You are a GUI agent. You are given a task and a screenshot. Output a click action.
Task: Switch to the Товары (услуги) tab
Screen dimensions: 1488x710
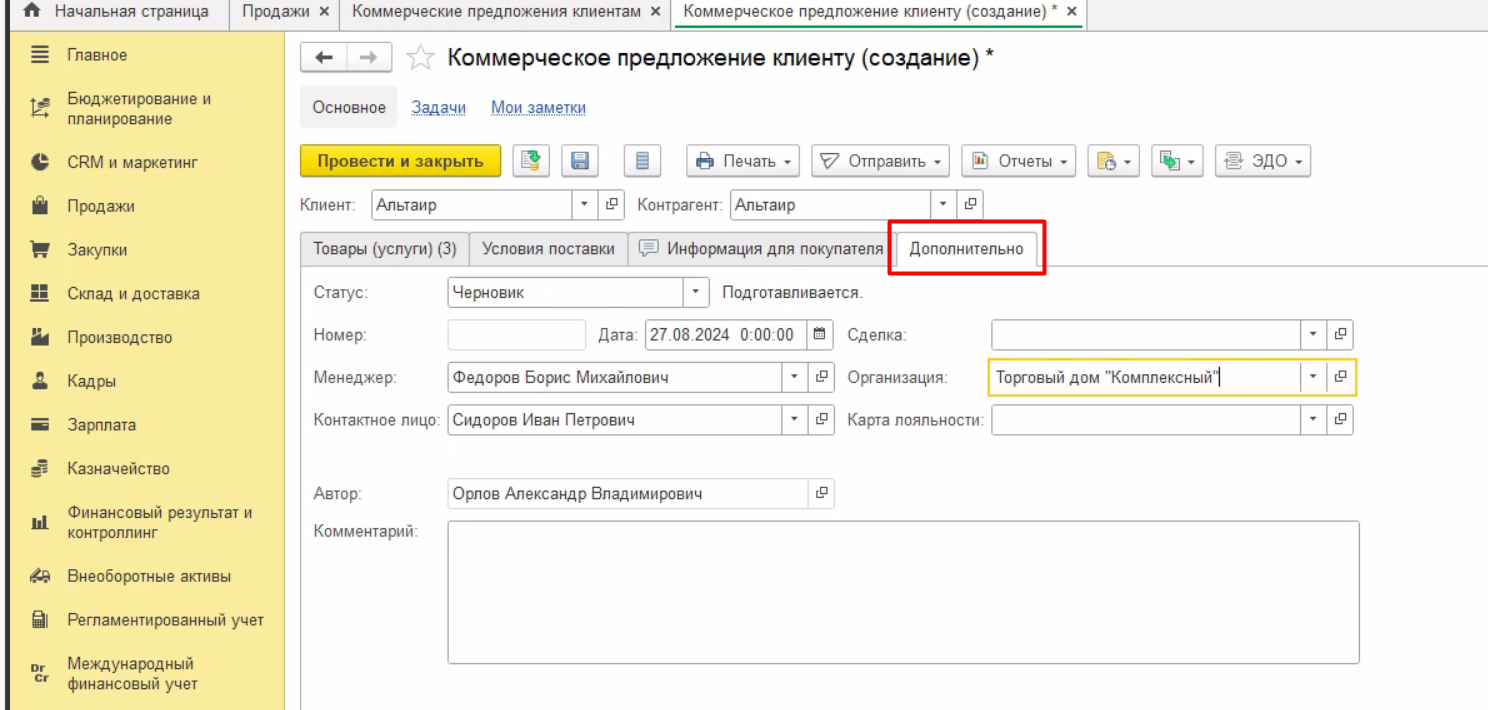pos(384,249)
